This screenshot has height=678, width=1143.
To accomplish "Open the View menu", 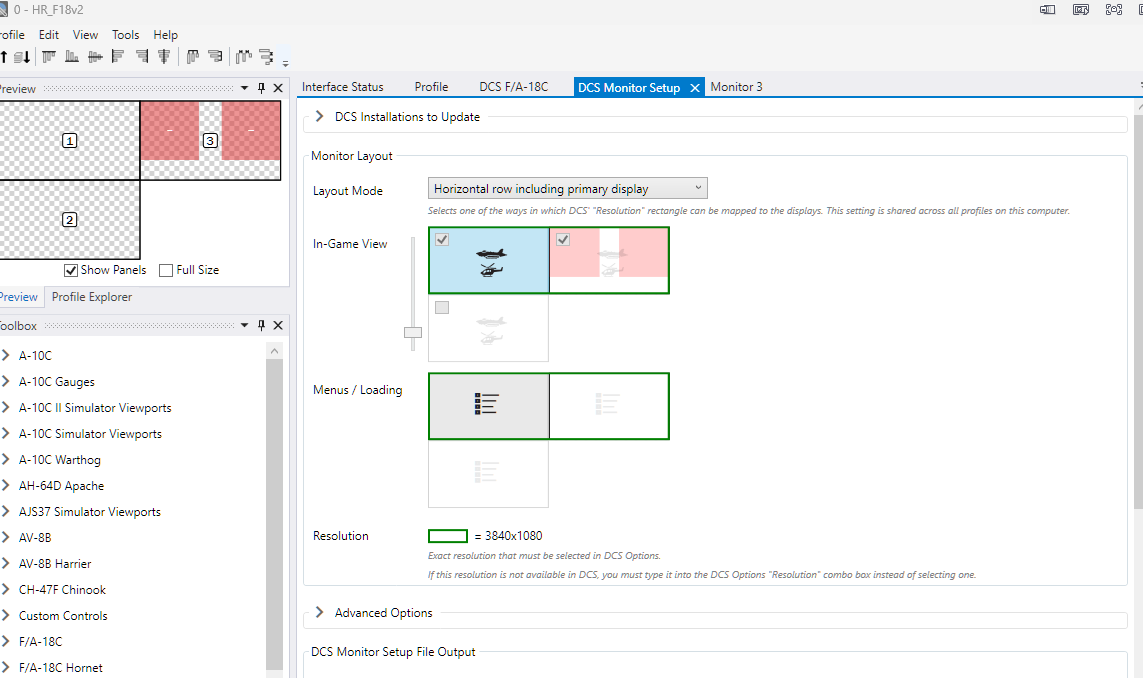I will pos(85,34).
